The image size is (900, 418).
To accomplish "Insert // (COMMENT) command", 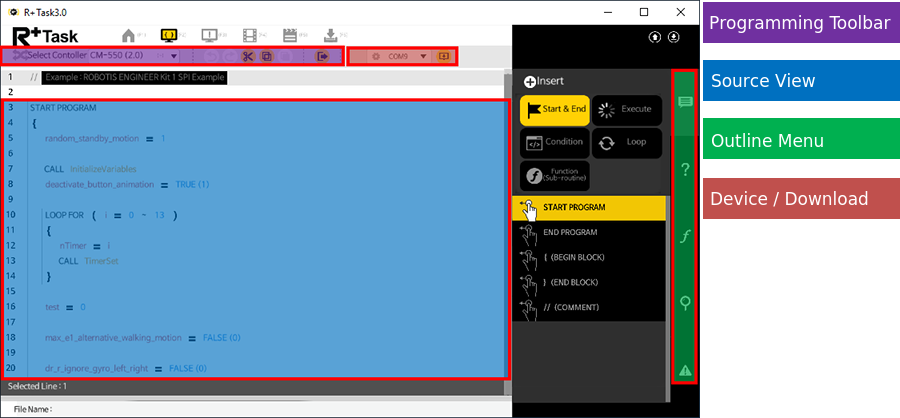I will point(588,308).
